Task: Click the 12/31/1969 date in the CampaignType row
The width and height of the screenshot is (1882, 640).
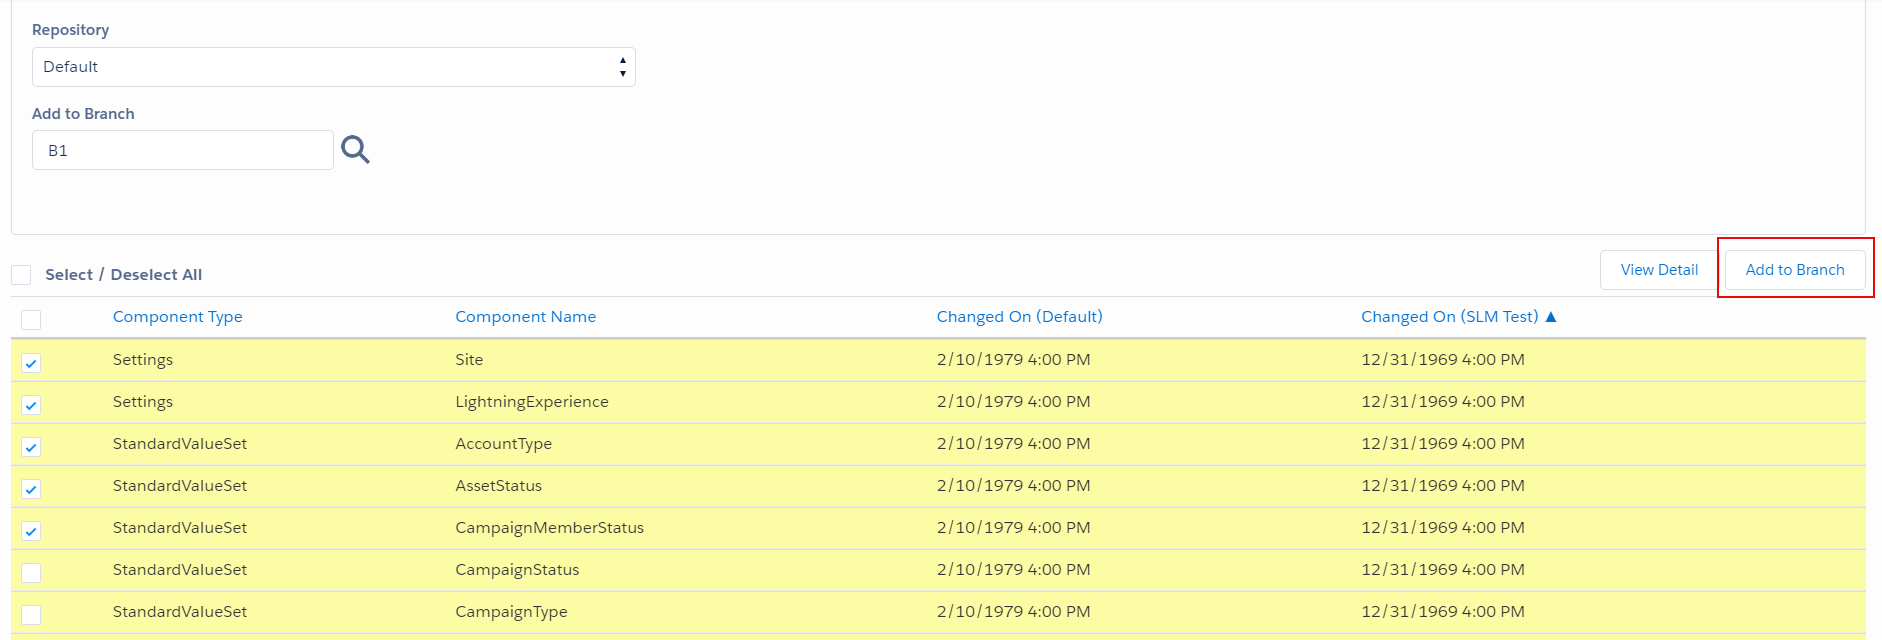Action: (x=1443, y=612)
